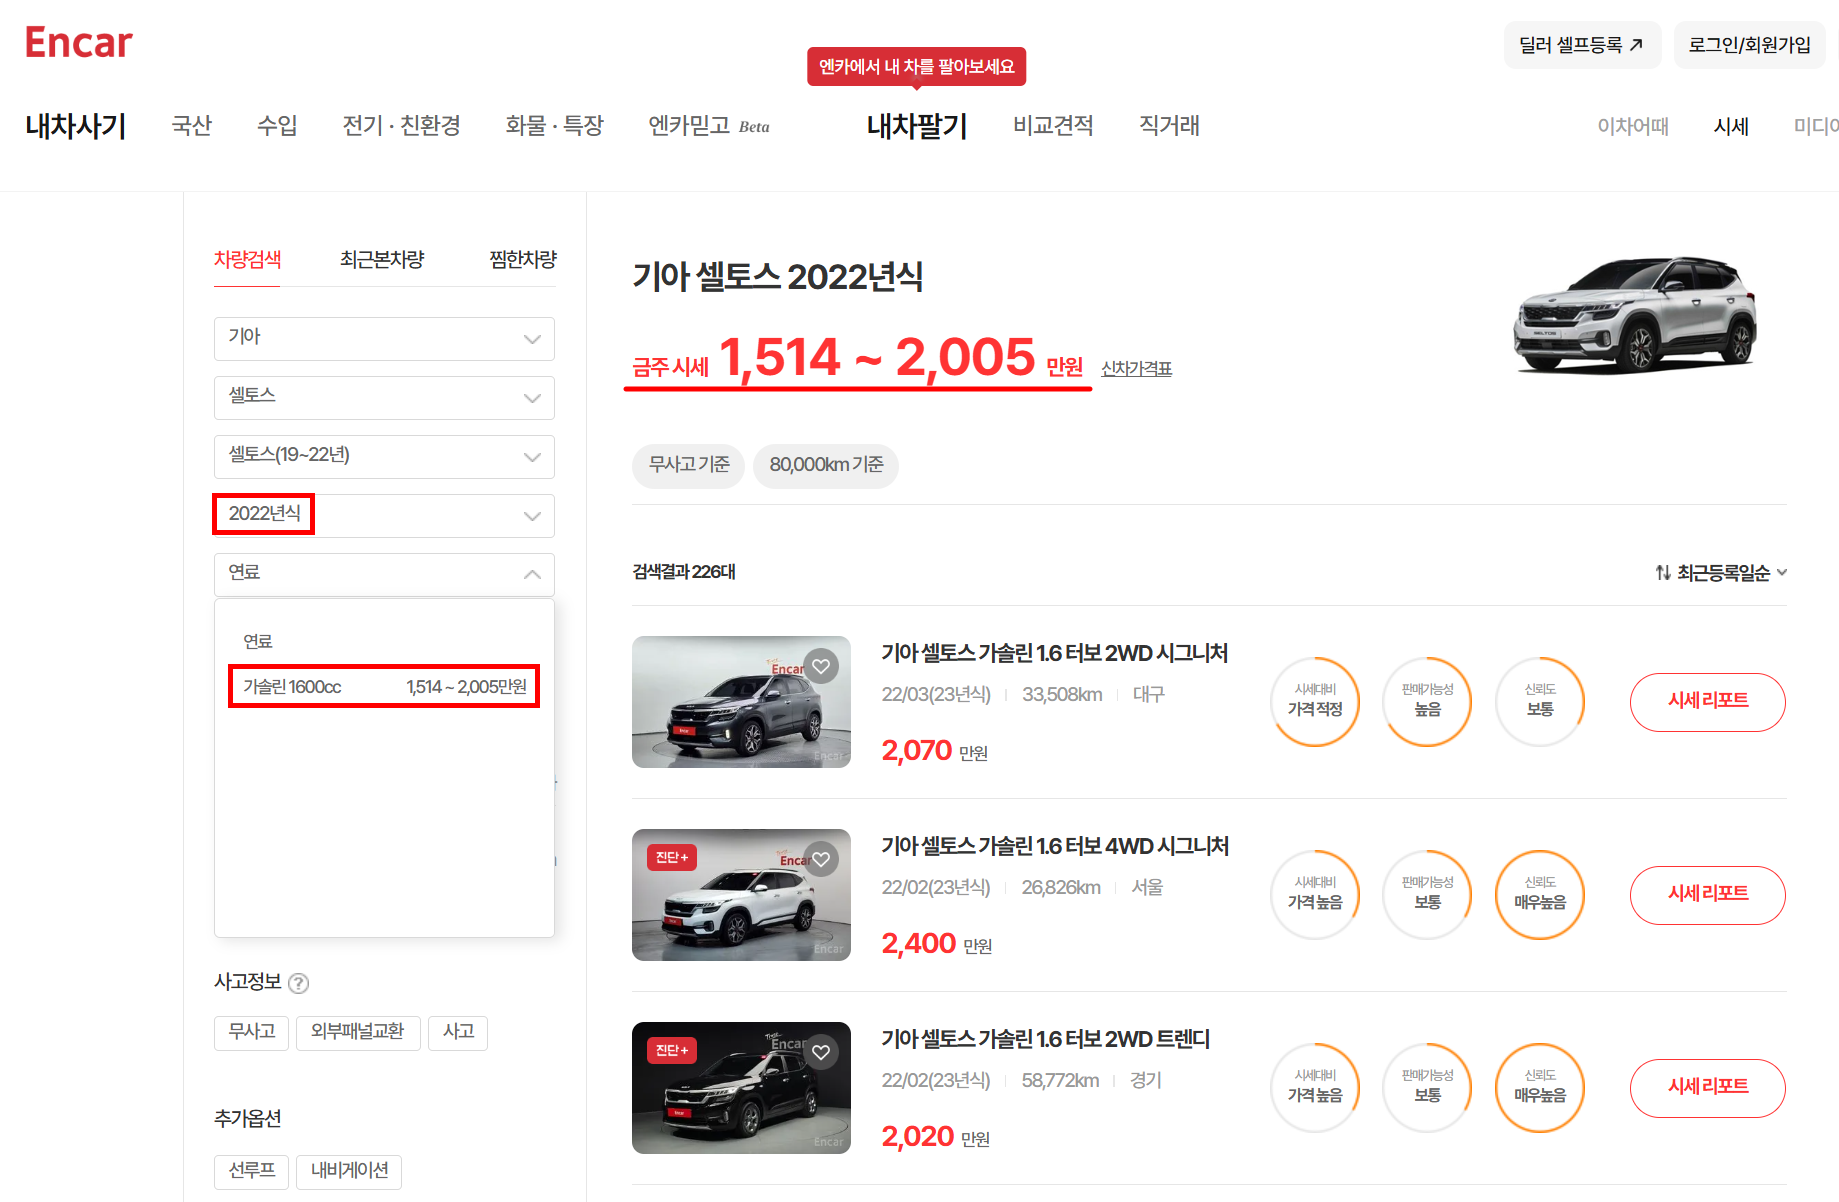Open the 내차팔기 menu

[917, 126]
